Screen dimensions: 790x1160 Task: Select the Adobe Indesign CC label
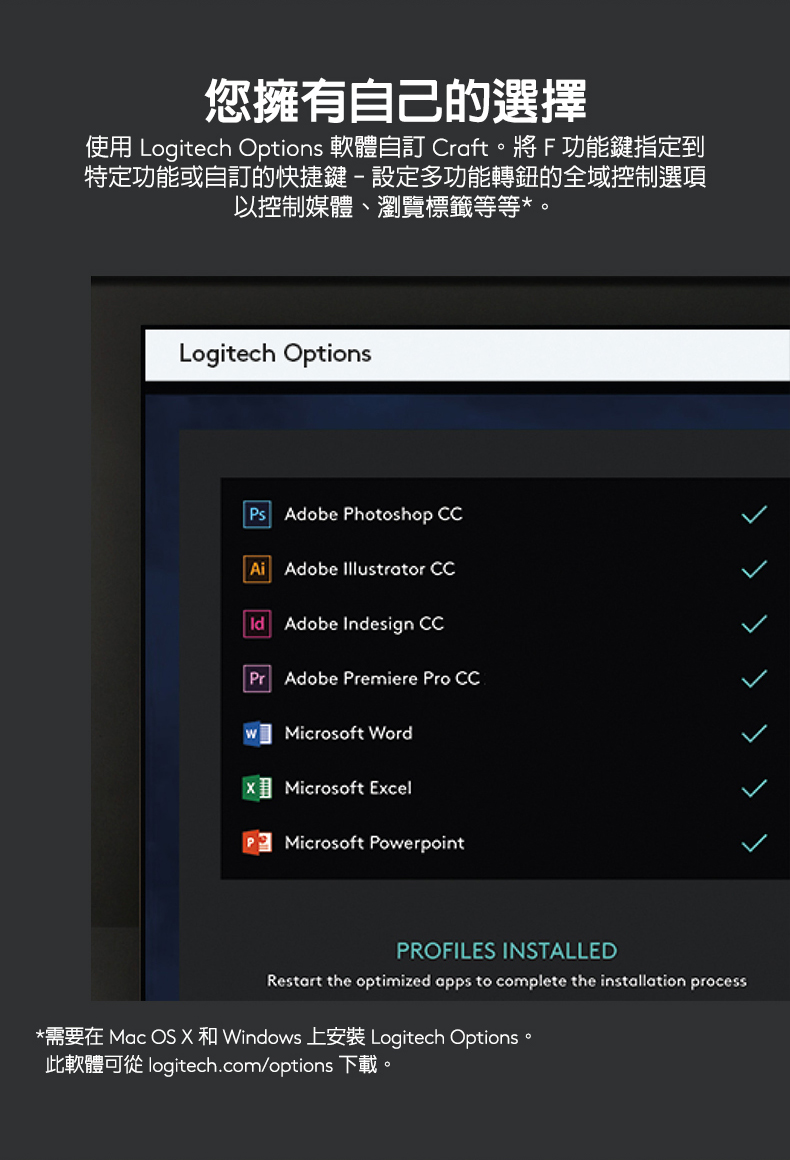click(x=364, y=624)
